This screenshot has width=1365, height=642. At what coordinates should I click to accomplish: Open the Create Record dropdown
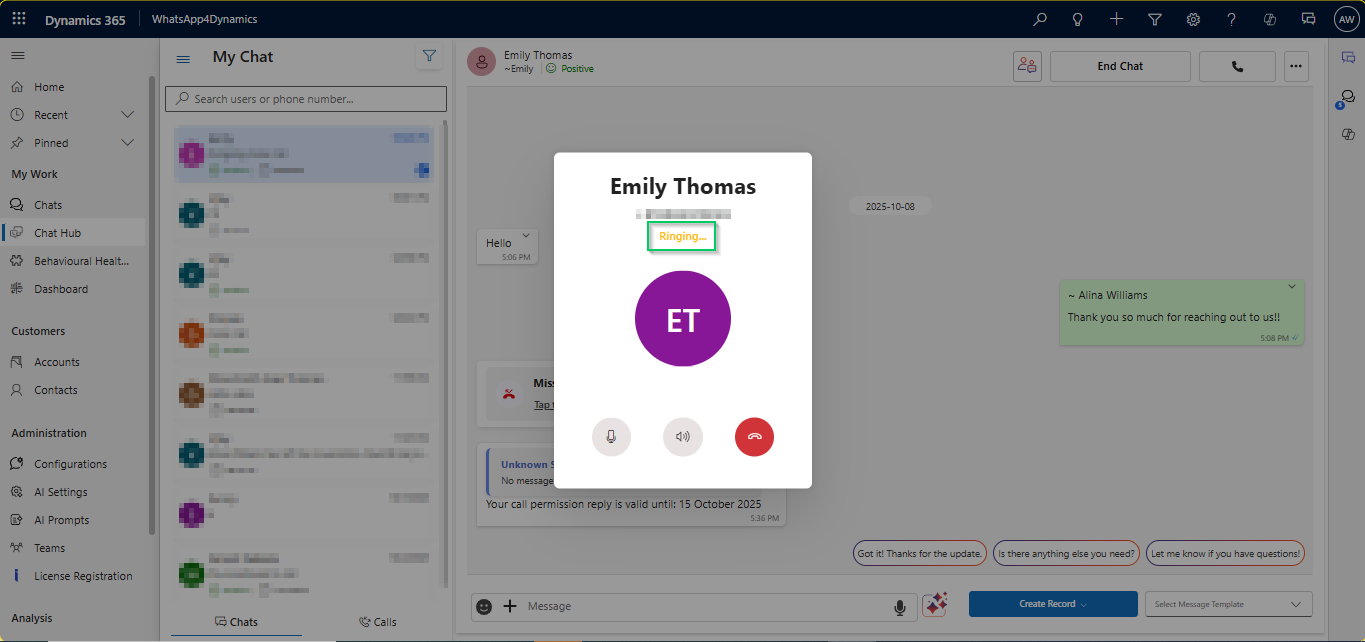click(x=1052, y=604)
